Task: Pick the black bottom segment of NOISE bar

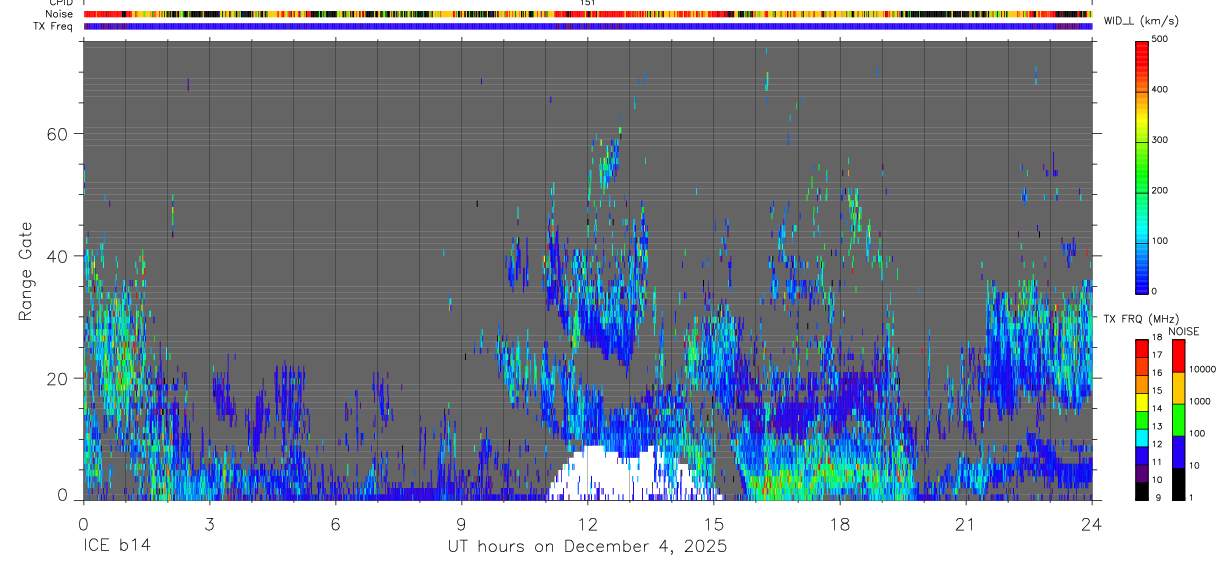Action: (x=1178, y=484)
